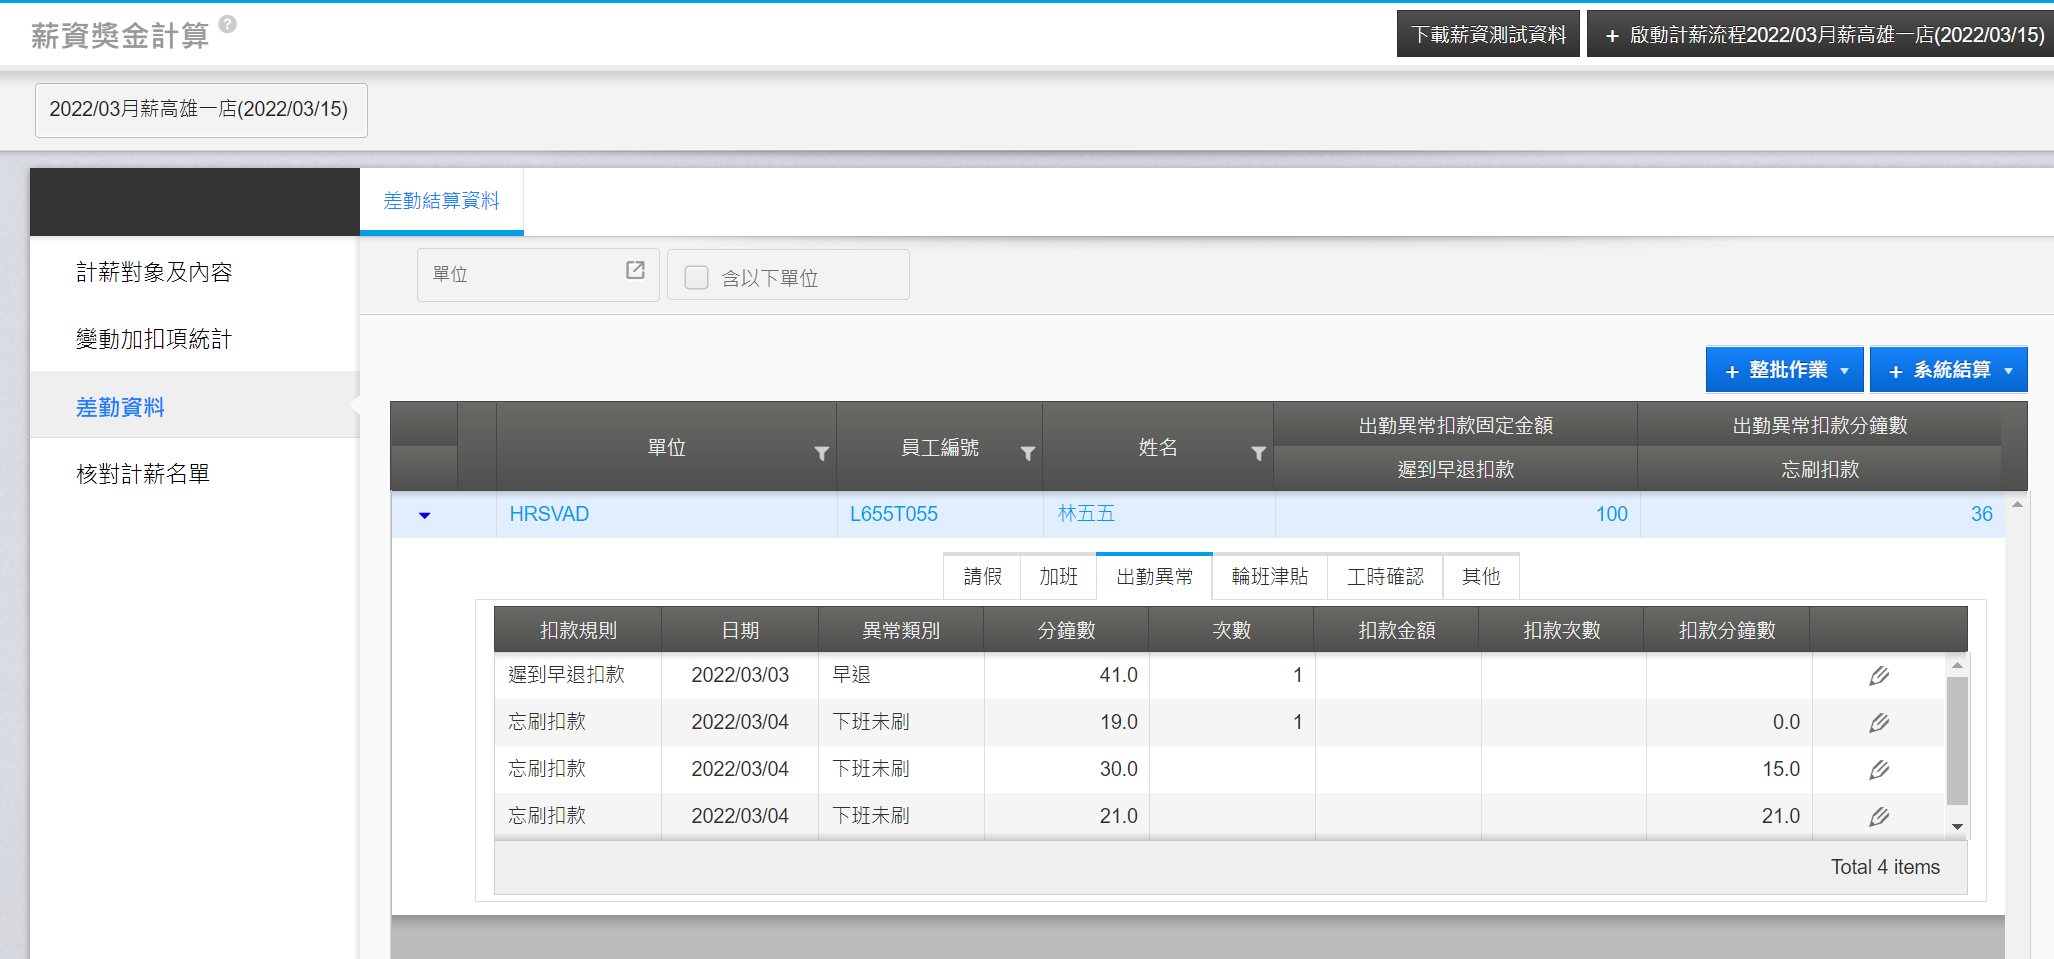Edit the 30.0 minute 忘刷扣款 row
The image size is (2054, 959).
(x=1879, y=770)
